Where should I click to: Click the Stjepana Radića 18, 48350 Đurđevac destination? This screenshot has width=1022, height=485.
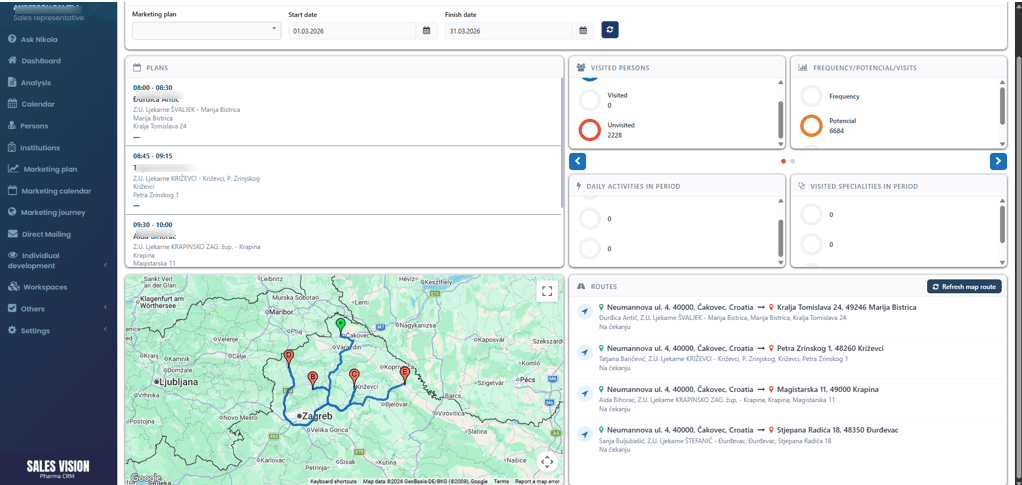tap(838, 430)
